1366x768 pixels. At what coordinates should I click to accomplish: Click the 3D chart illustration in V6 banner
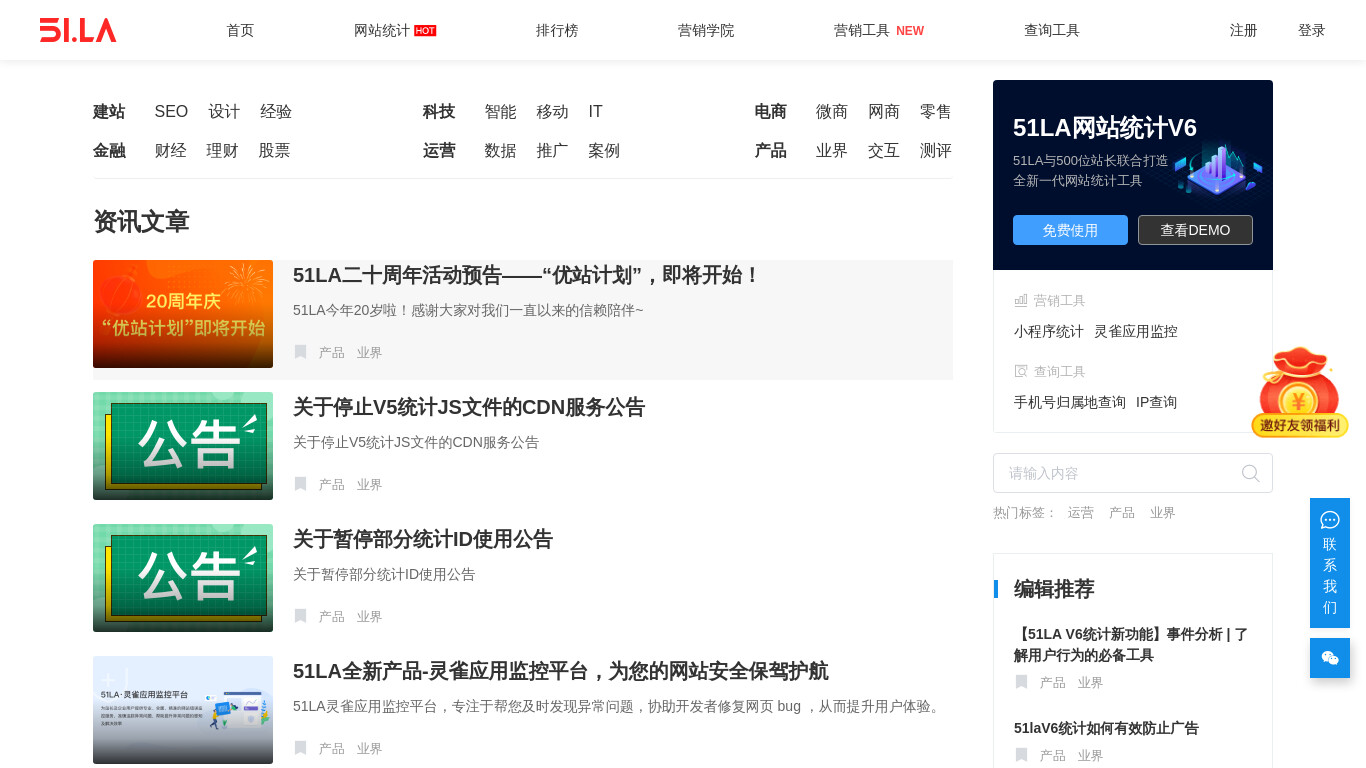[1217, 170]
